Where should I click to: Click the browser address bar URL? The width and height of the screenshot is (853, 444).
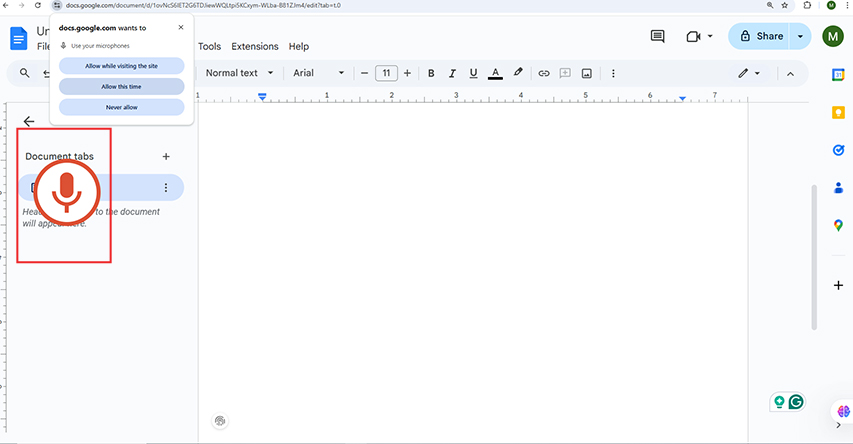coord(203,5)
